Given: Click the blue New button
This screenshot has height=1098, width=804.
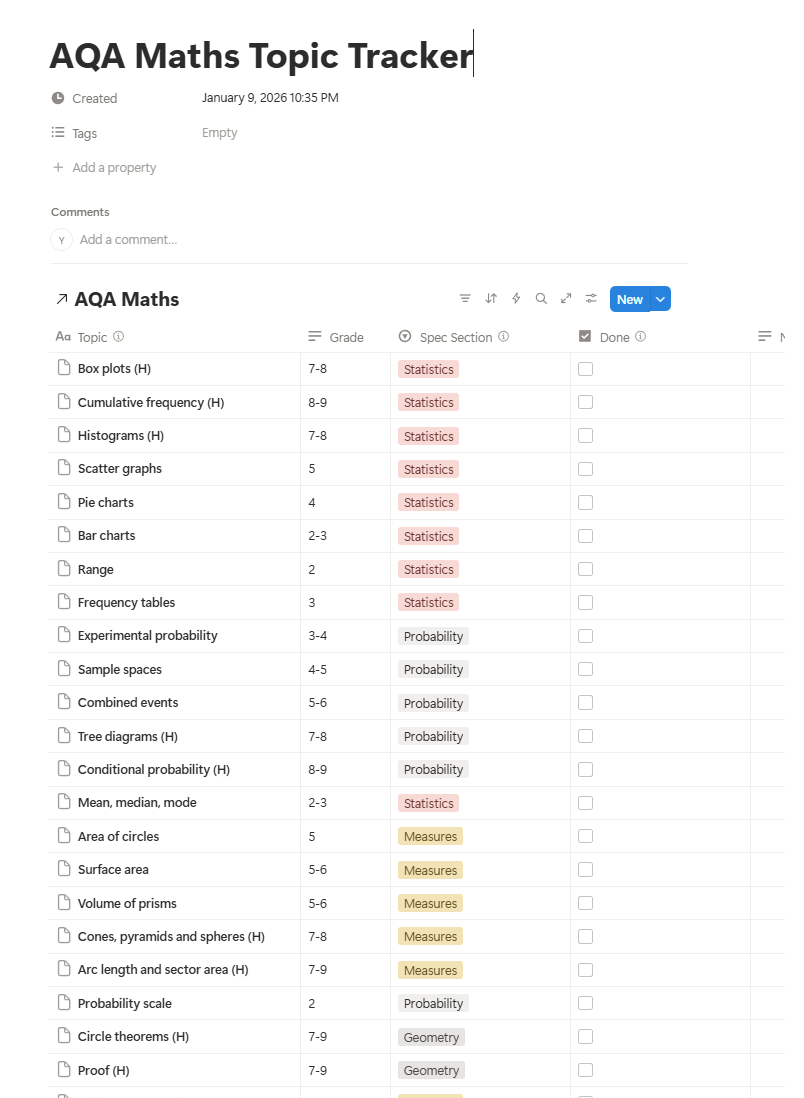Looking at the screenshot, I should [x=630, y=299].
